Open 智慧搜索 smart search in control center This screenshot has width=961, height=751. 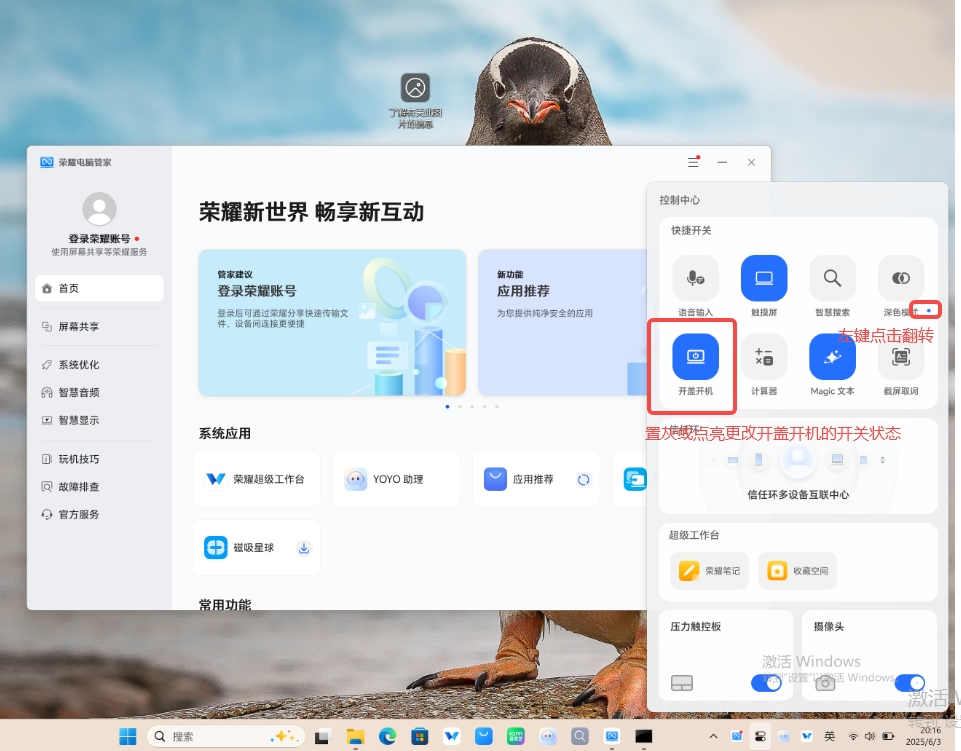coord(832,278)
